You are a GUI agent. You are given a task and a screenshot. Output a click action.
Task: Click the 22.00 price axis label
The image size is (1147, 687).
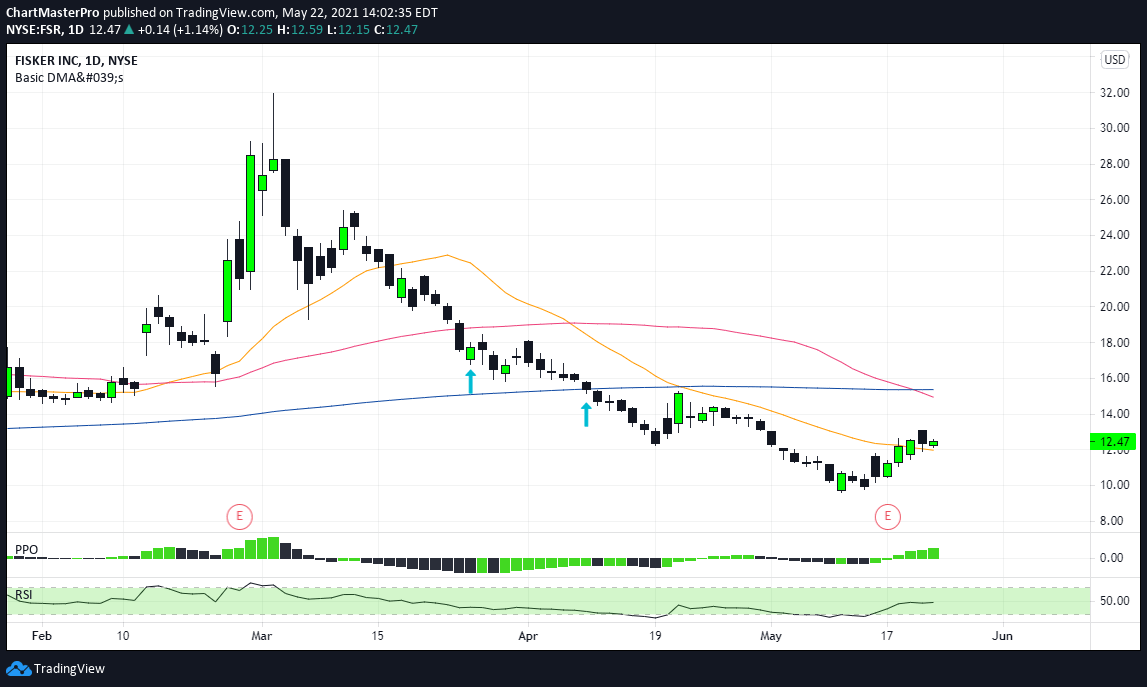[x=1115, y=271]
